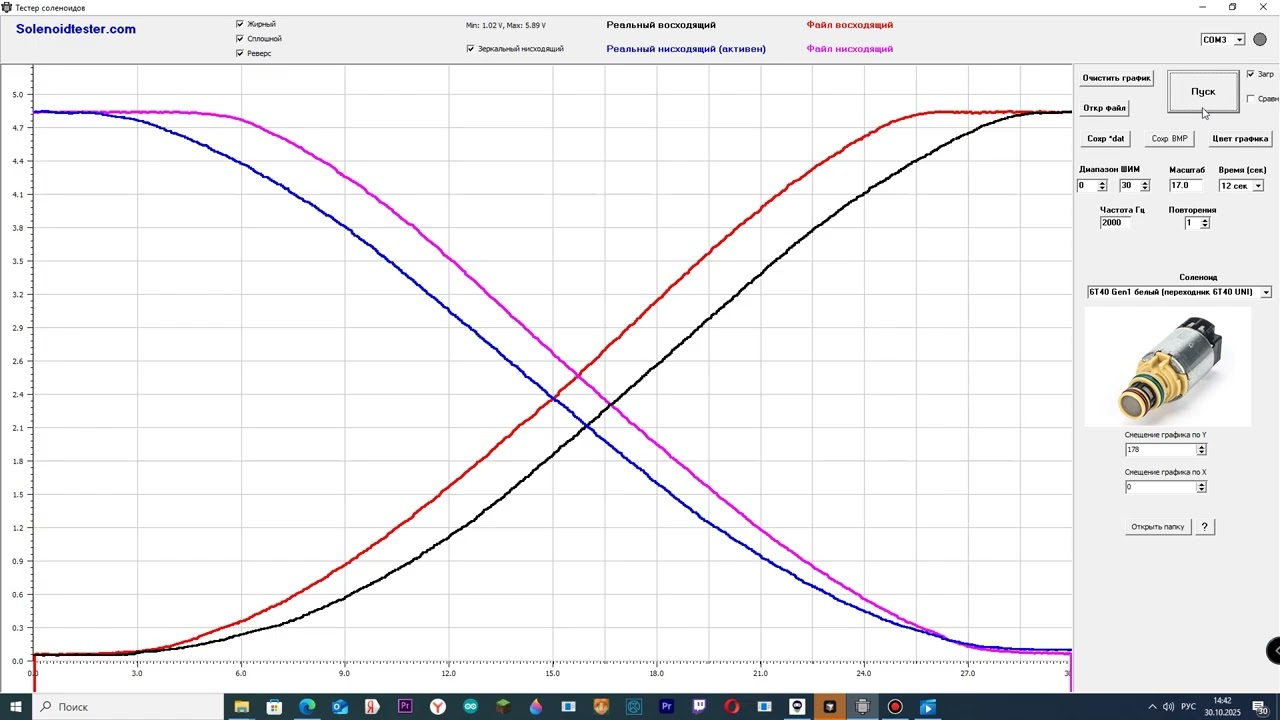Open Twitch from the taskbar

[x=700, y=707]
